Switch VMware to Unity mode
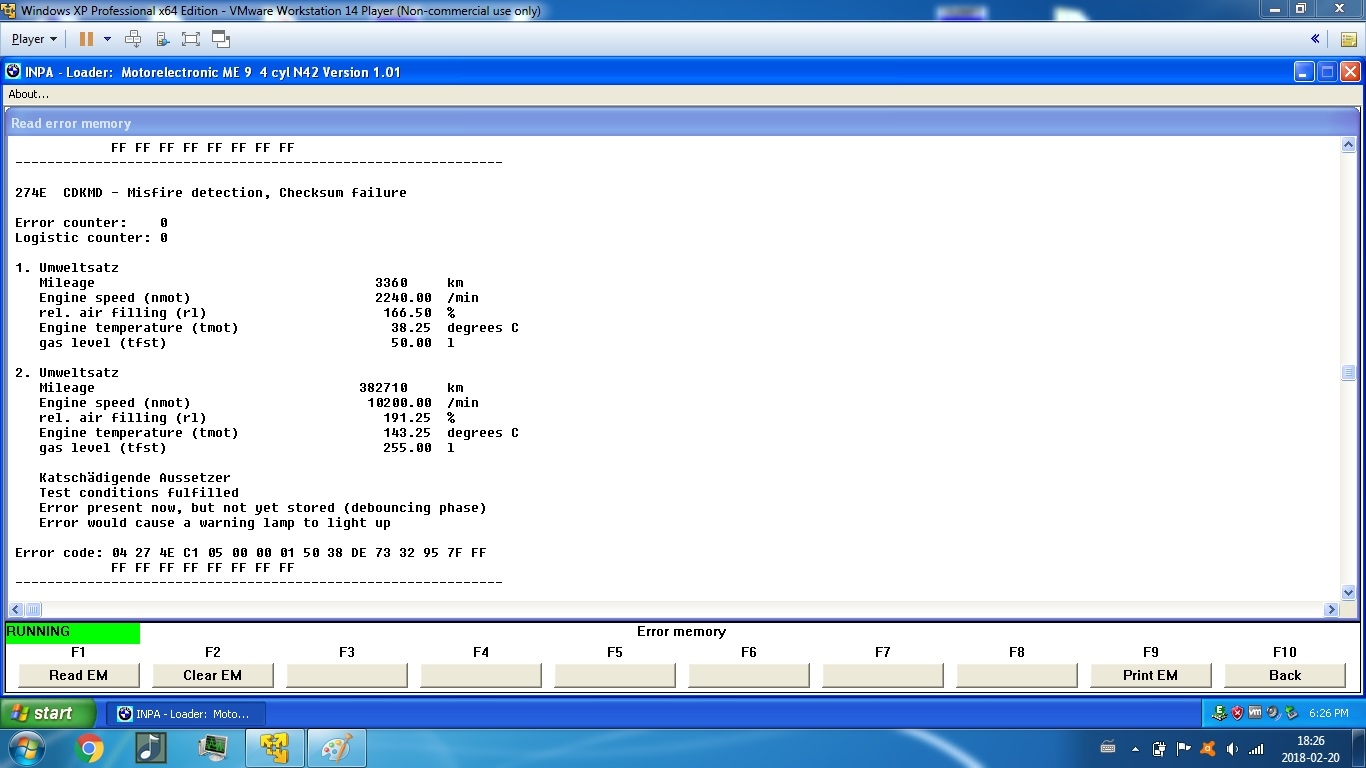This screenshot has width=1366, height=768. pyautogui.click(x=221, y=39)
